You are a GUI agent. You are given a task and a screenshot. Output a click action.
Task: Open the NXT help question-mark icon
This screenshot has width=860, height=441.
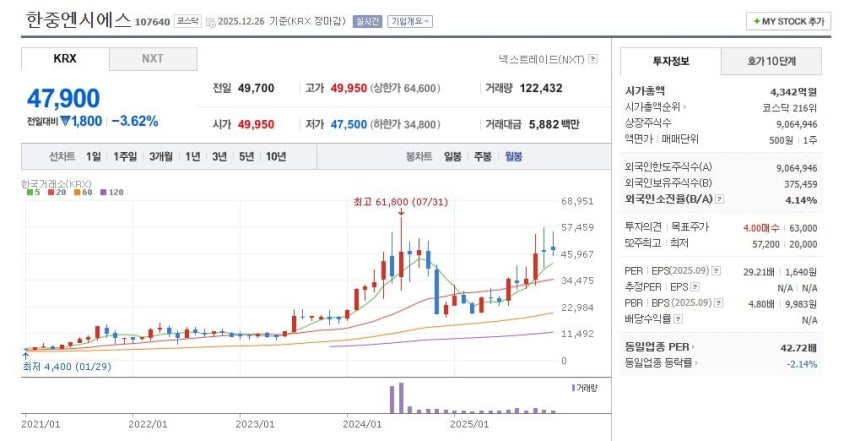click(593, 59)
